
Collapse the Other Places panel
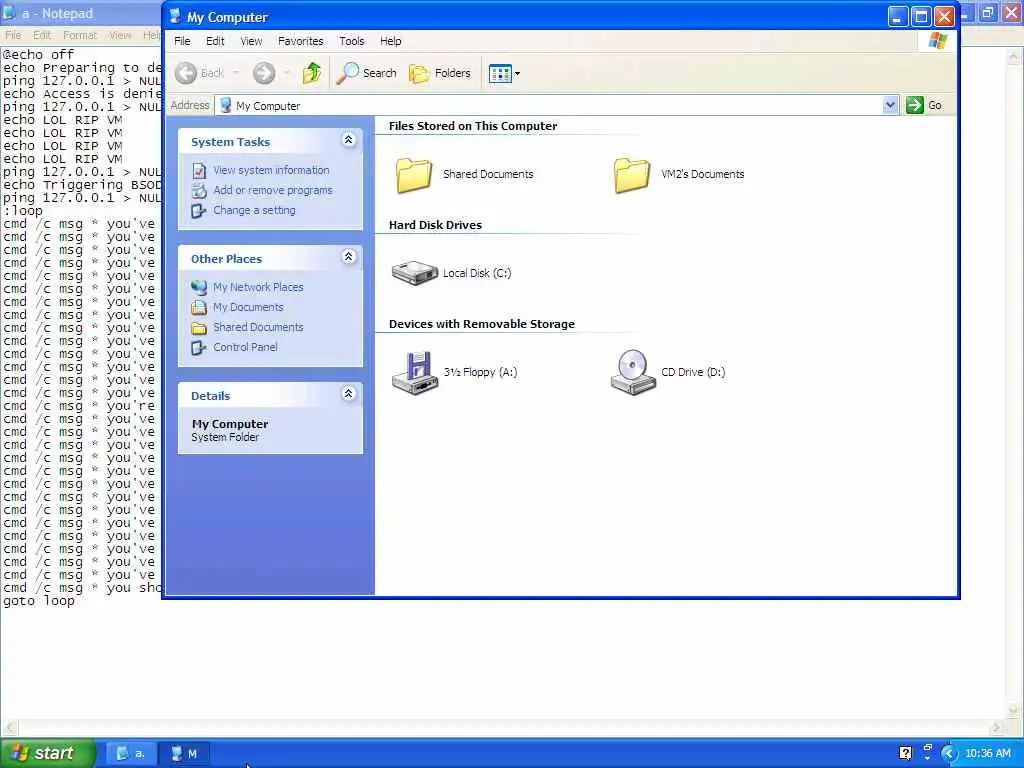[348, 257]
